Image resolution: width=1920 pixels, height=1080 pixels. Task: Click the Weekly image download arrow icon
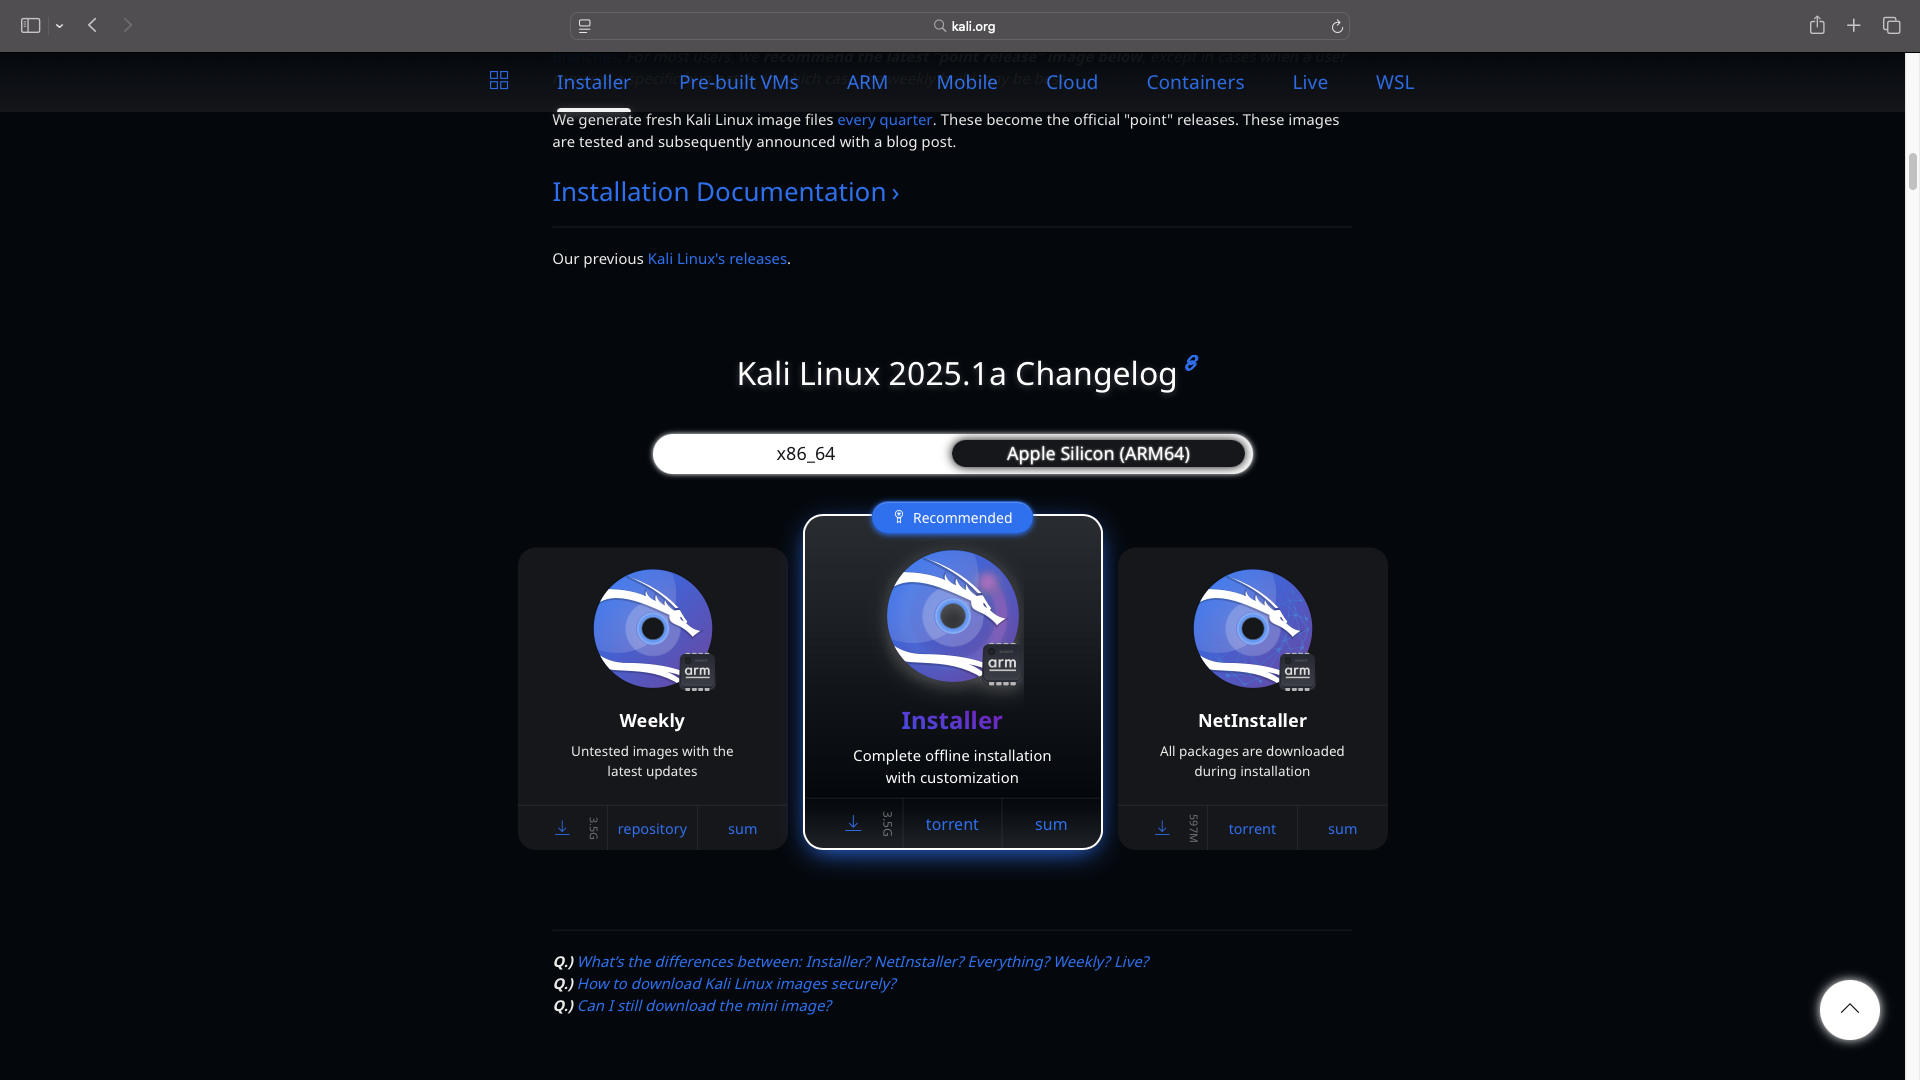tap(562, 828)
